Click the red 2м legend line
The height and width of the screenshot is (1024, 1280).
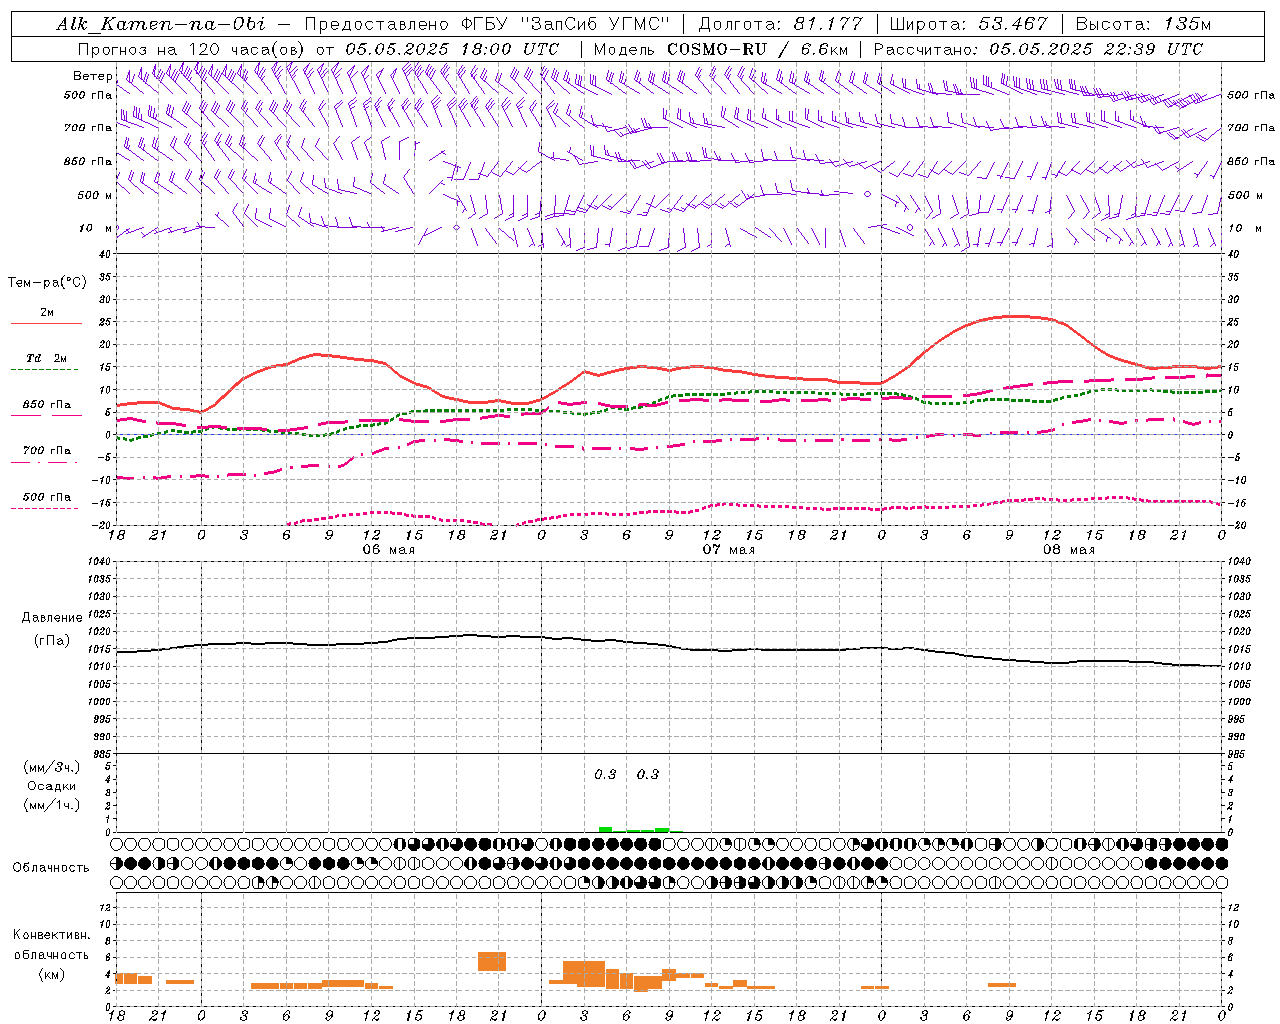(46, 324)
